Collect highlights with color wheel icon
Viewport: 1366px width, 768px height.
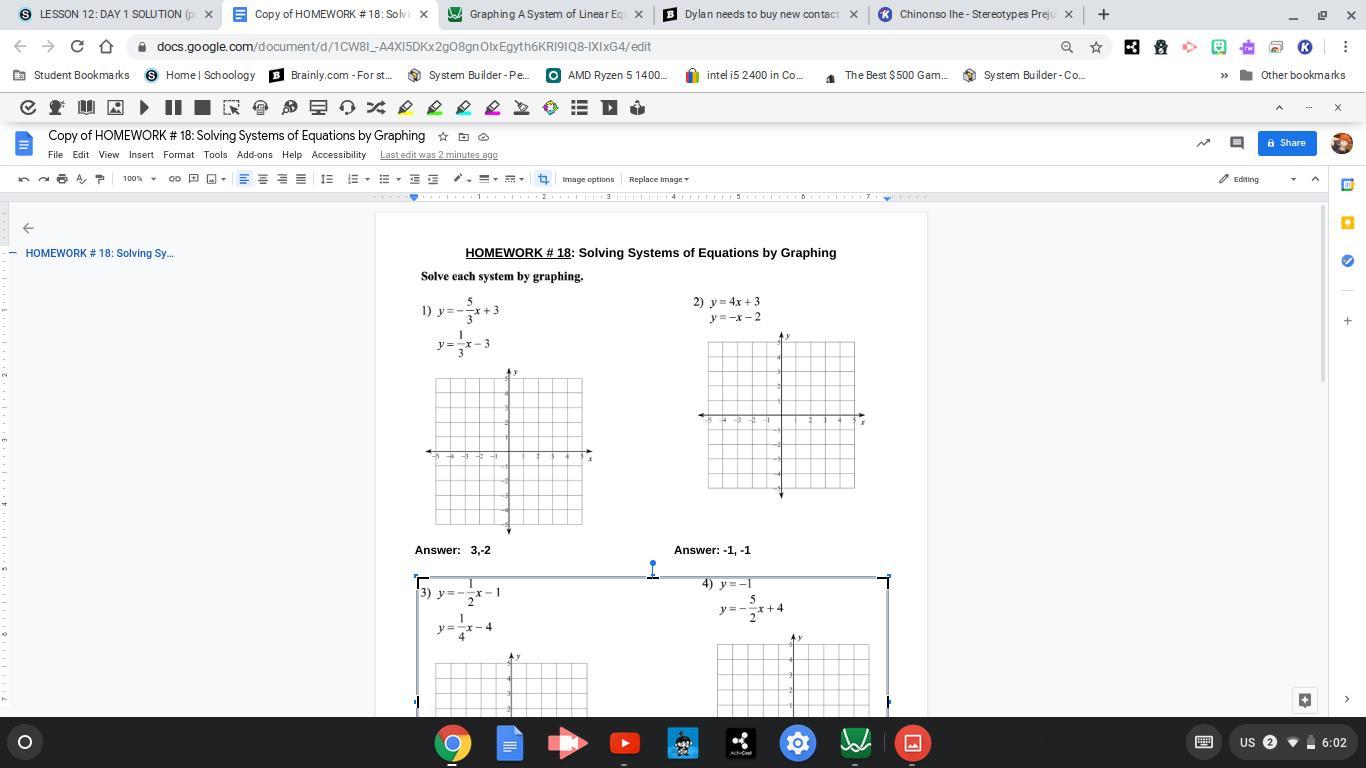point(550,108)
